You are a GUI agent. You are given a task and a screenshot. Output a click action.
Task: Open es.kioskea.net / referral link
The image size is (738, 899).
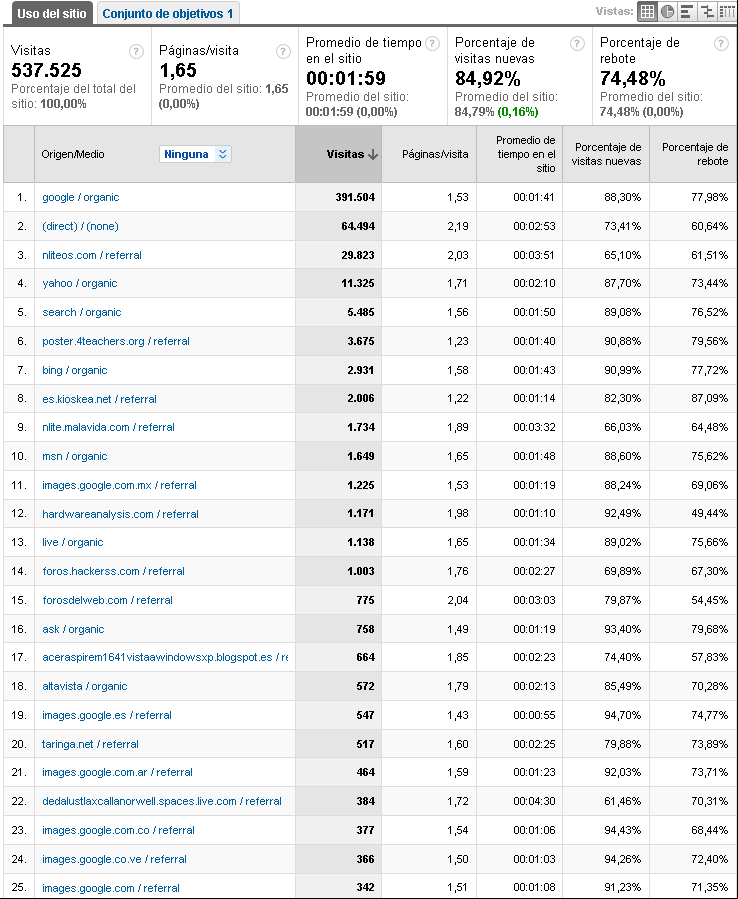99,399
